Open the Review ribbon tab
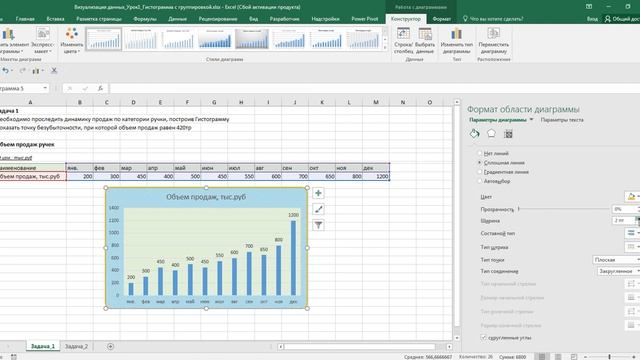 tap(218, 19)
